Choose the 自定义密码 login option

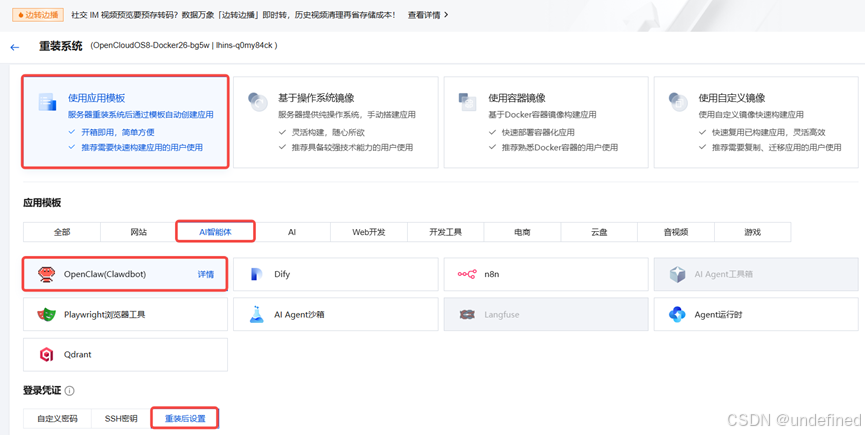[x=57, y=418]
